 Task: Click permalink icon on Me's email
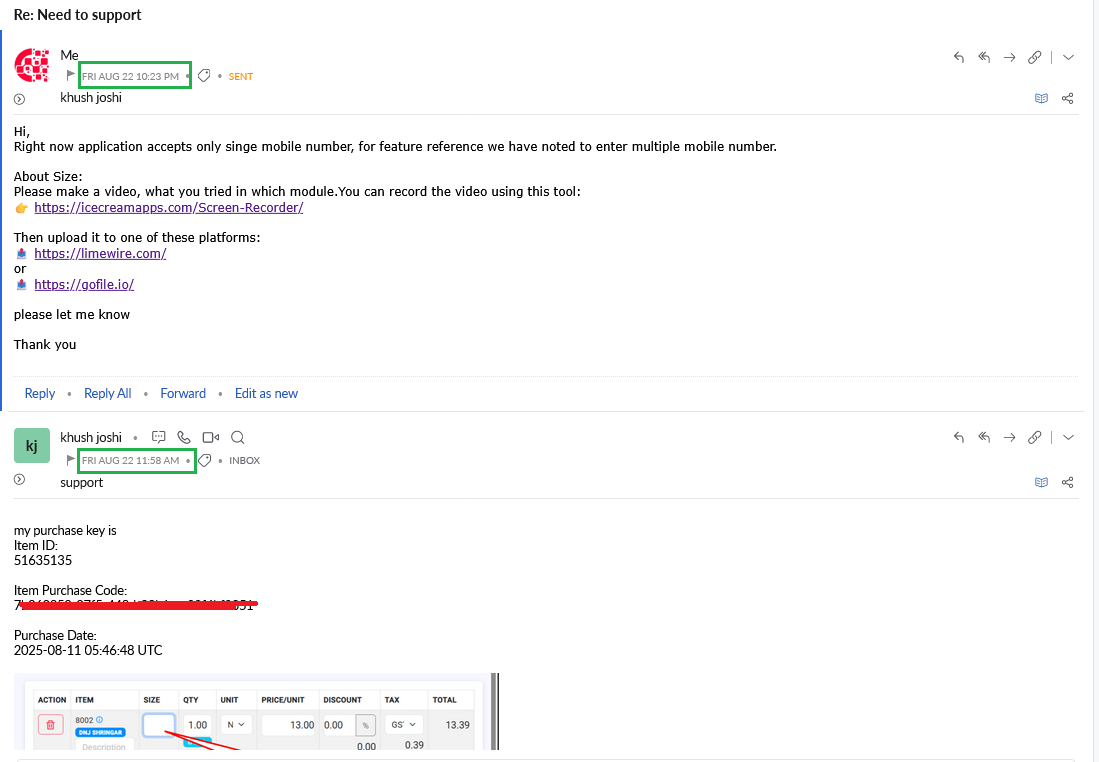pyautogui.click(x=1035, y=57)
